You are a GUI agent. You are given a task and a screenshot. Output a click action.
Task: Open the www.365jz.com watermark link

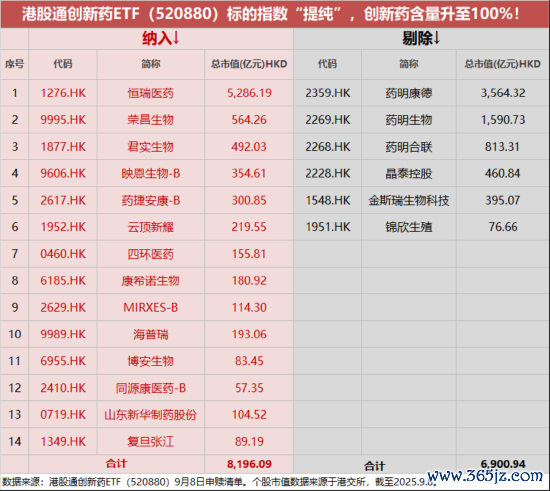(x=485, y=476)
